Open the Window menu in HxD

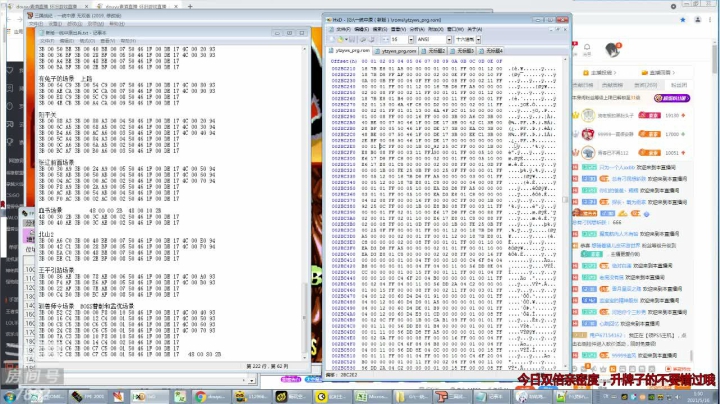[455, 29]
